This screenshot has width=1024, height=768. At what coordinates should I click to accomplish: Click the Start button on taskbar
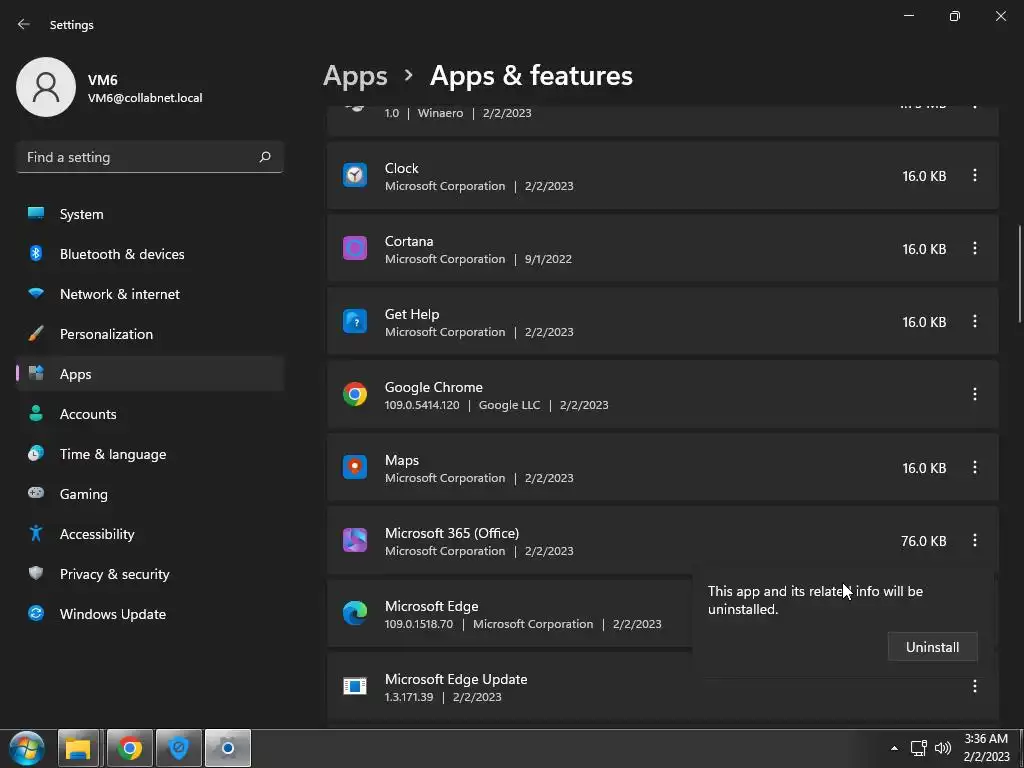pos(27,748)
